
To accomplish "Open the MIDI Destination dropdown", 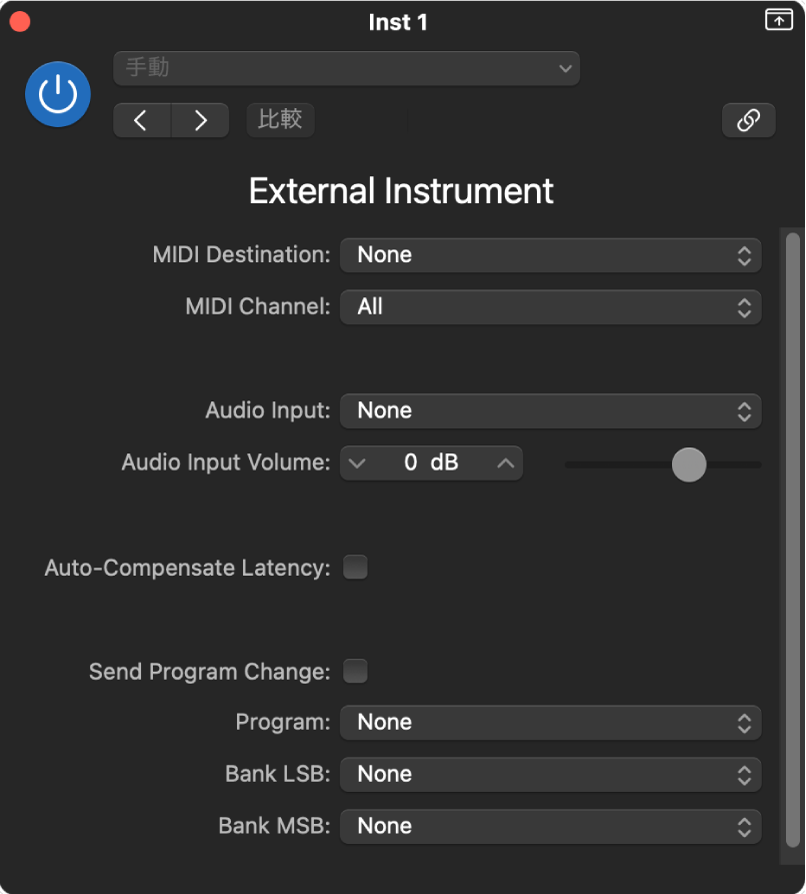I will click(x=550, y=255).
